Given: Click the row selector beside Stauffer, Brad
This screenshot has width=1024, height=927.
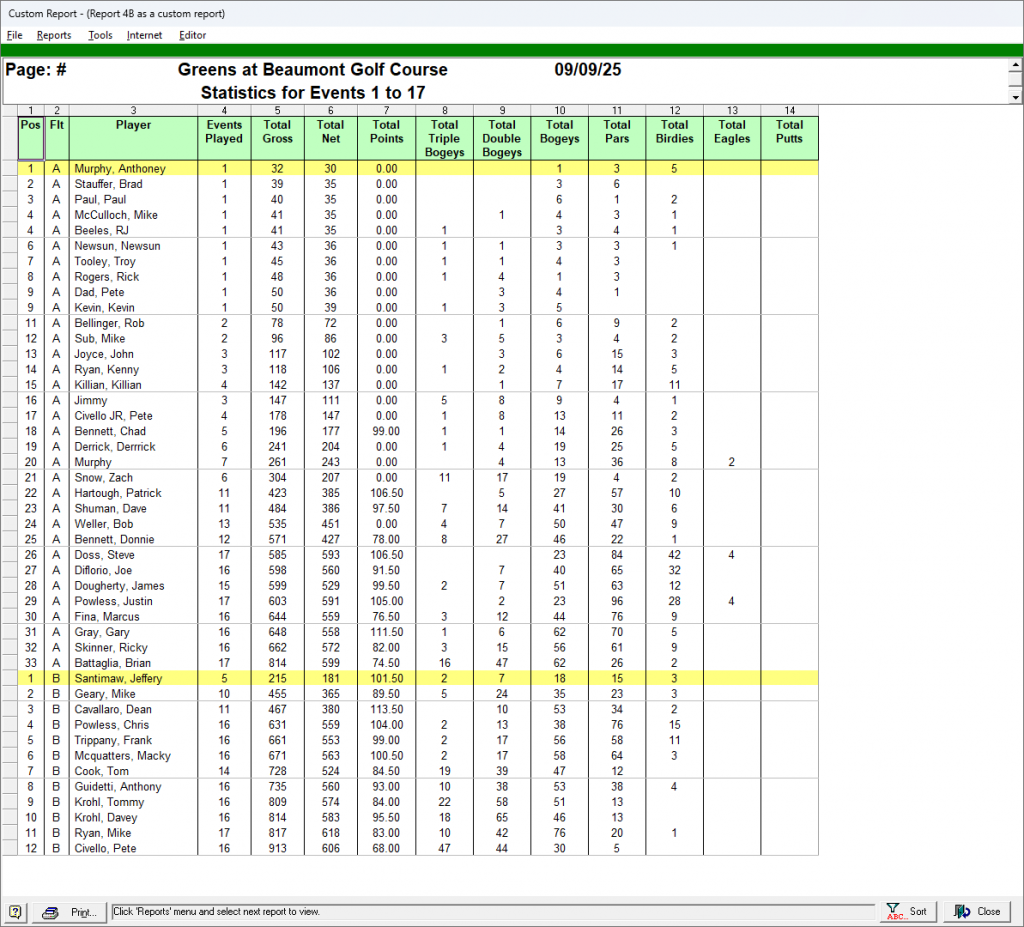Looking at the screenshot, I should coord(9,185).
